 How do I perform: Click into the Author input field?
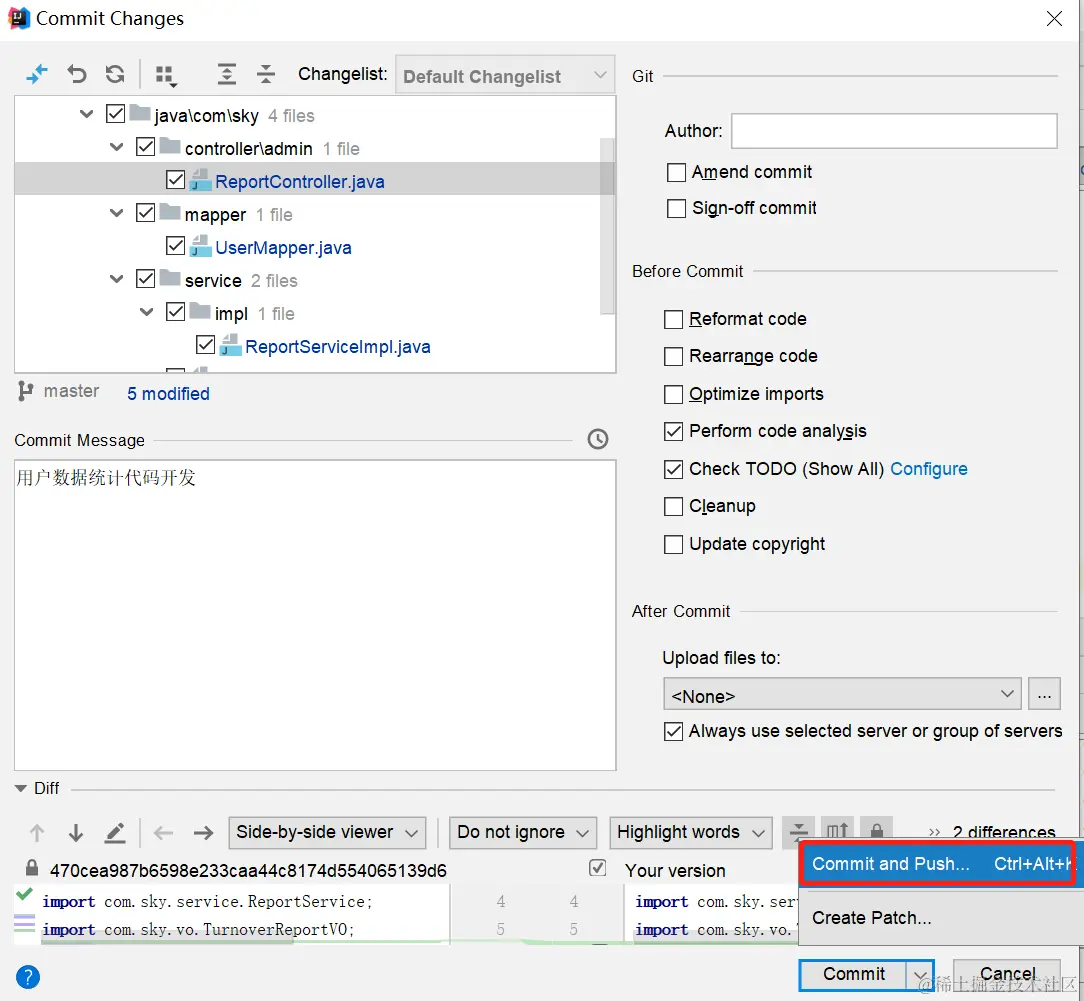pos(894,131)
